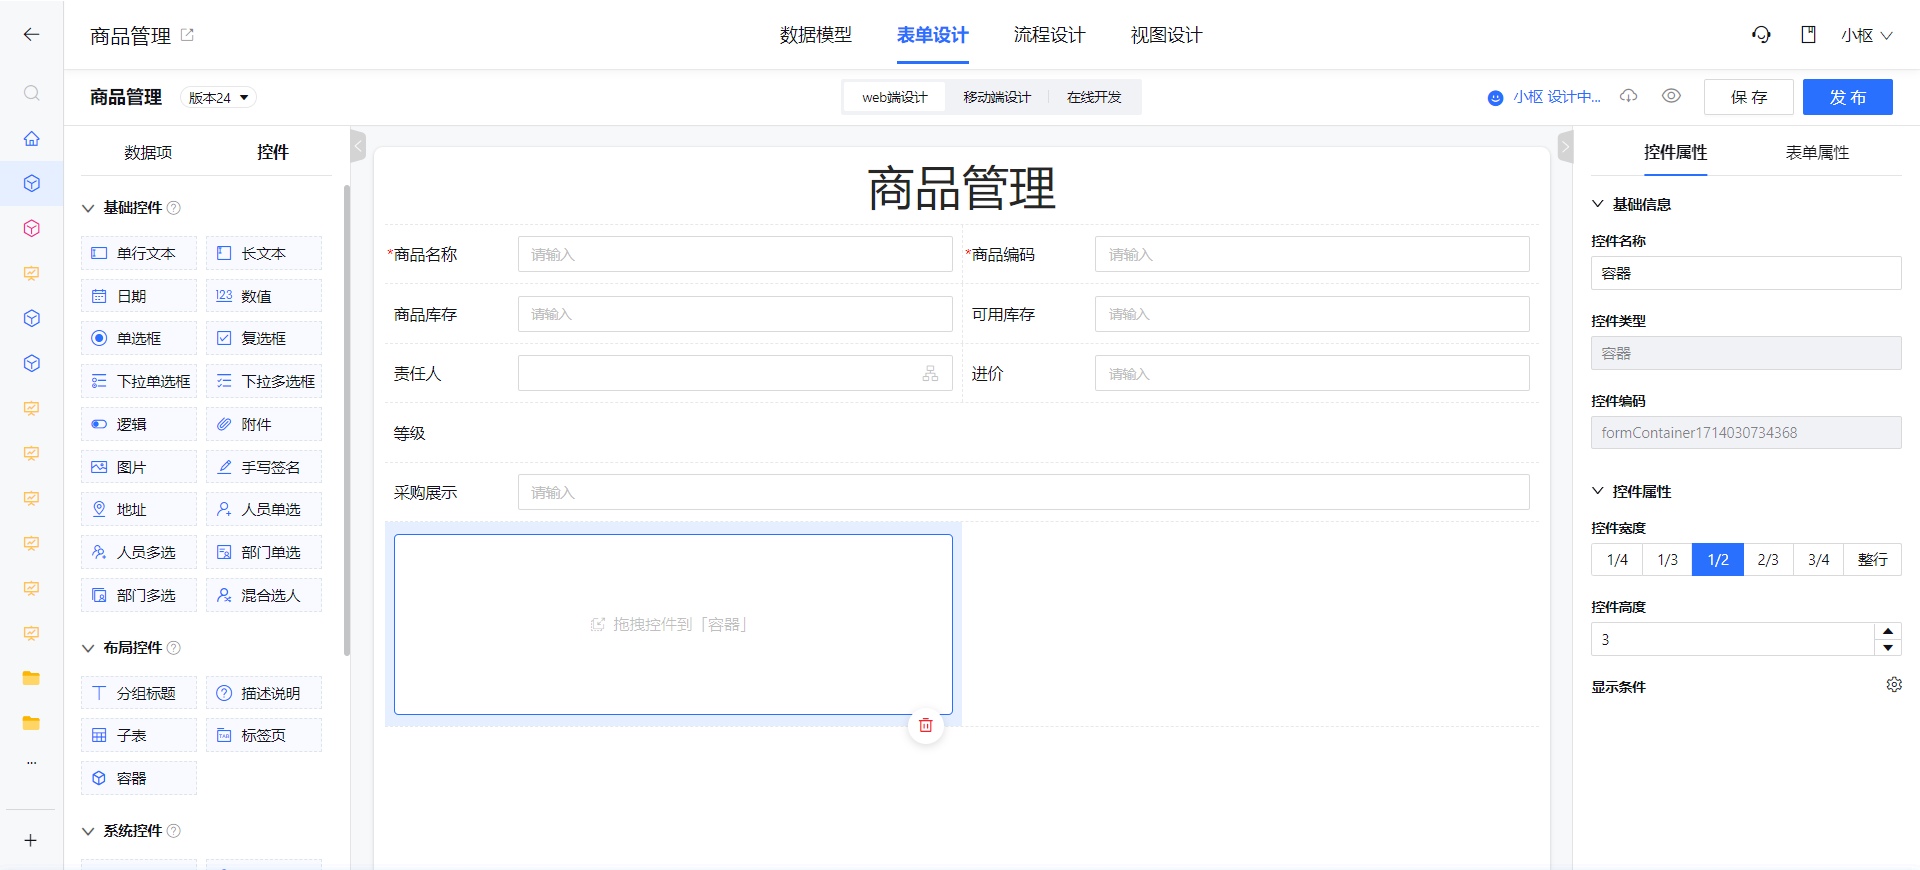Click the cloud upload icon
Screen dimensions: 1920x870
1629,96
